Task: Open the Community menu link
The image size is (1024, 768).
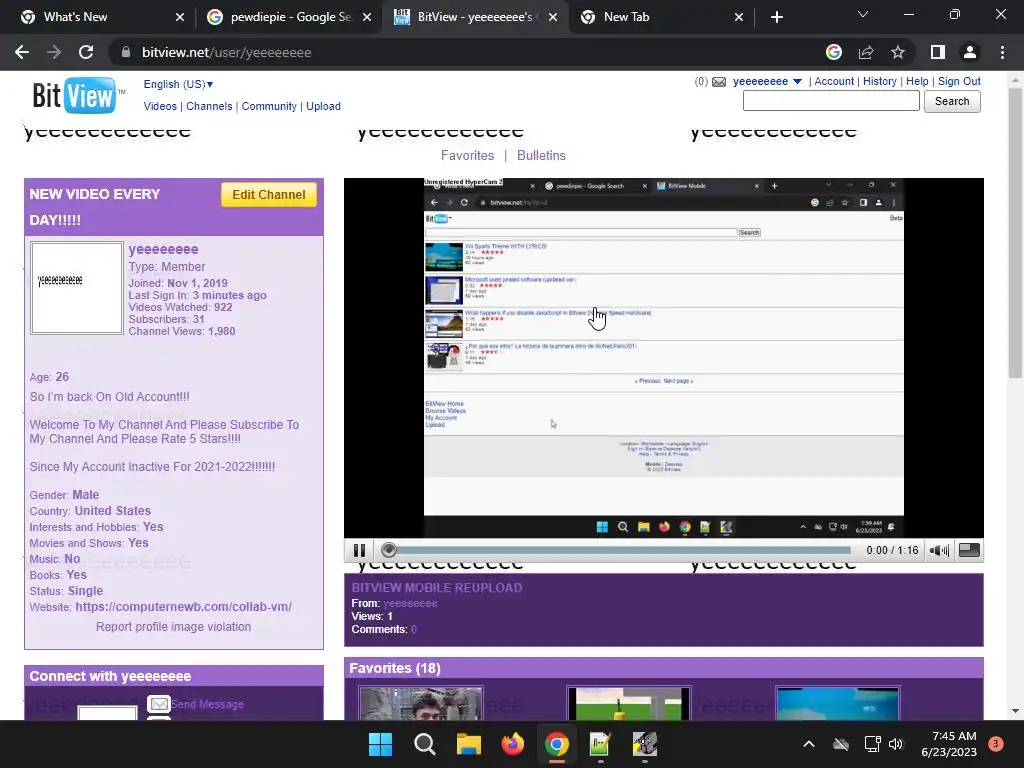Action: click(x=269, y=106)
